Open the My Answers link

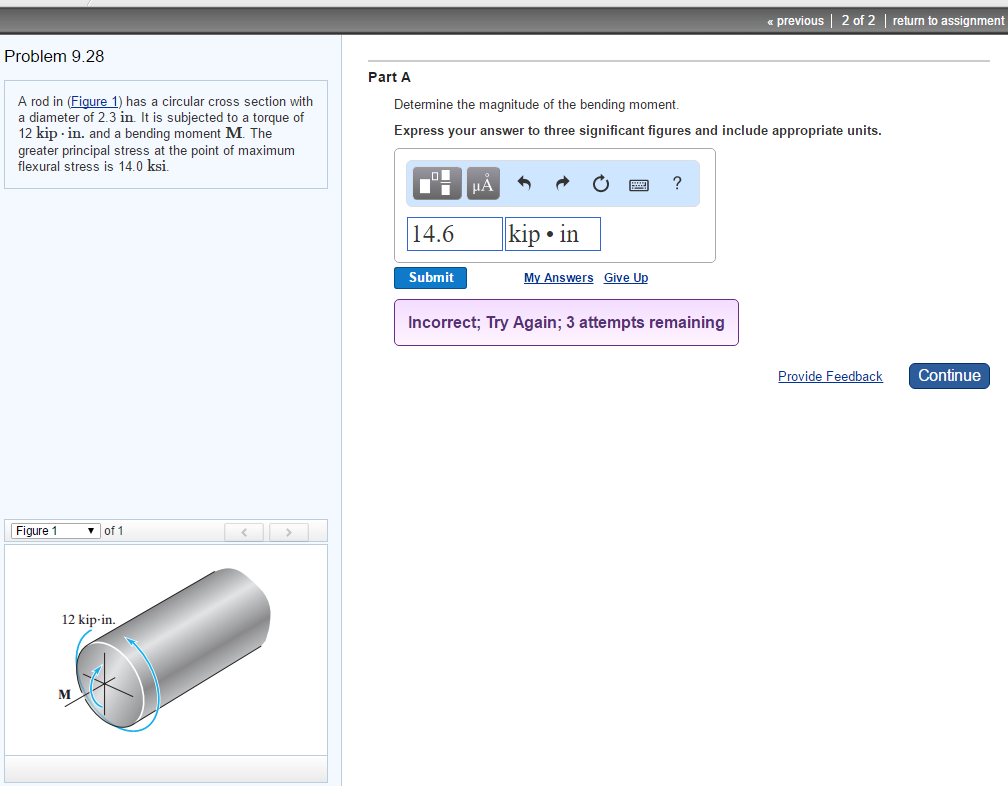point(558,278)
